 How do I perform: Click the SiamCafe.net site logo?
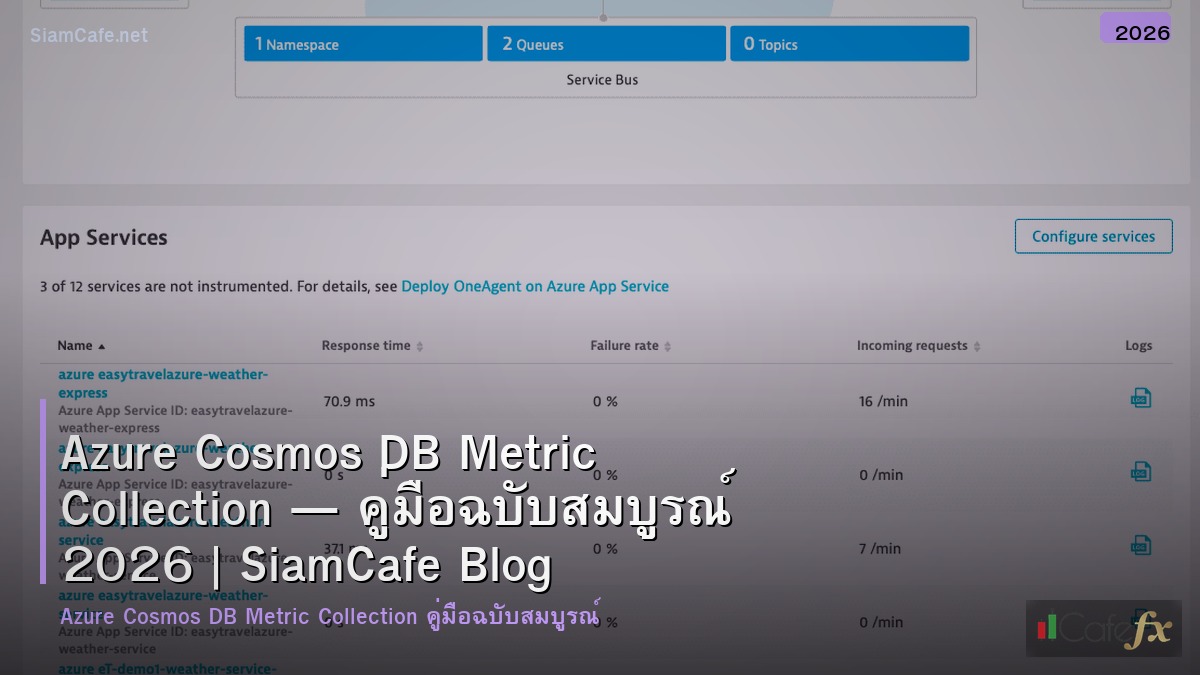[x=88, y=35]
